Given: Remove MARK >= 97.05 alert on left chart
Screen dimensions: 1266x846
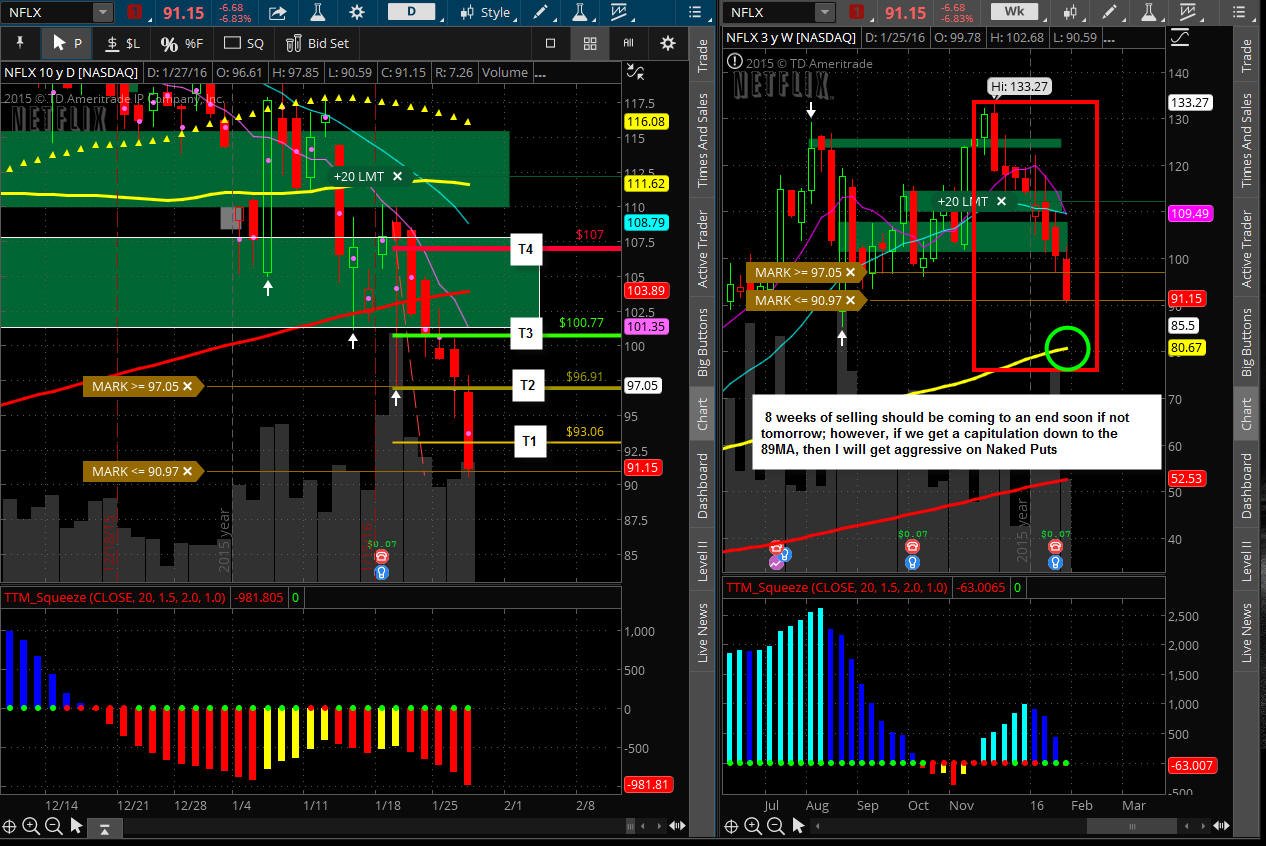Looking at the screenshot, I should click(x=187, y=386).
